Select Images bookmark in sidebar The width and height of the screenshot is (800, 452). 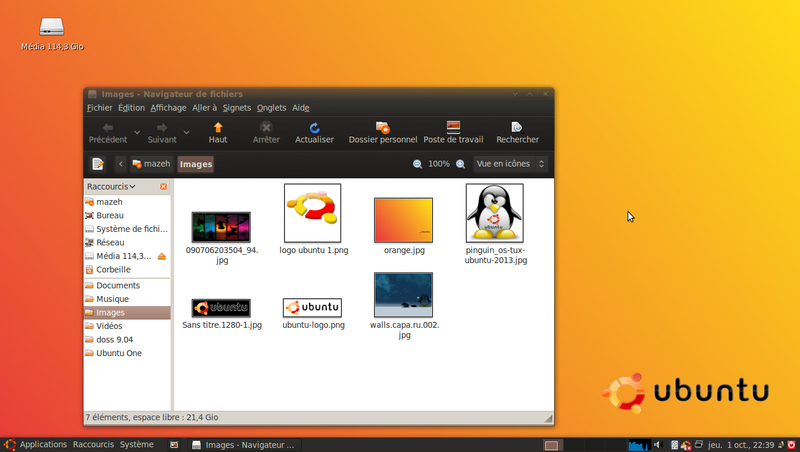click(127, 312)
